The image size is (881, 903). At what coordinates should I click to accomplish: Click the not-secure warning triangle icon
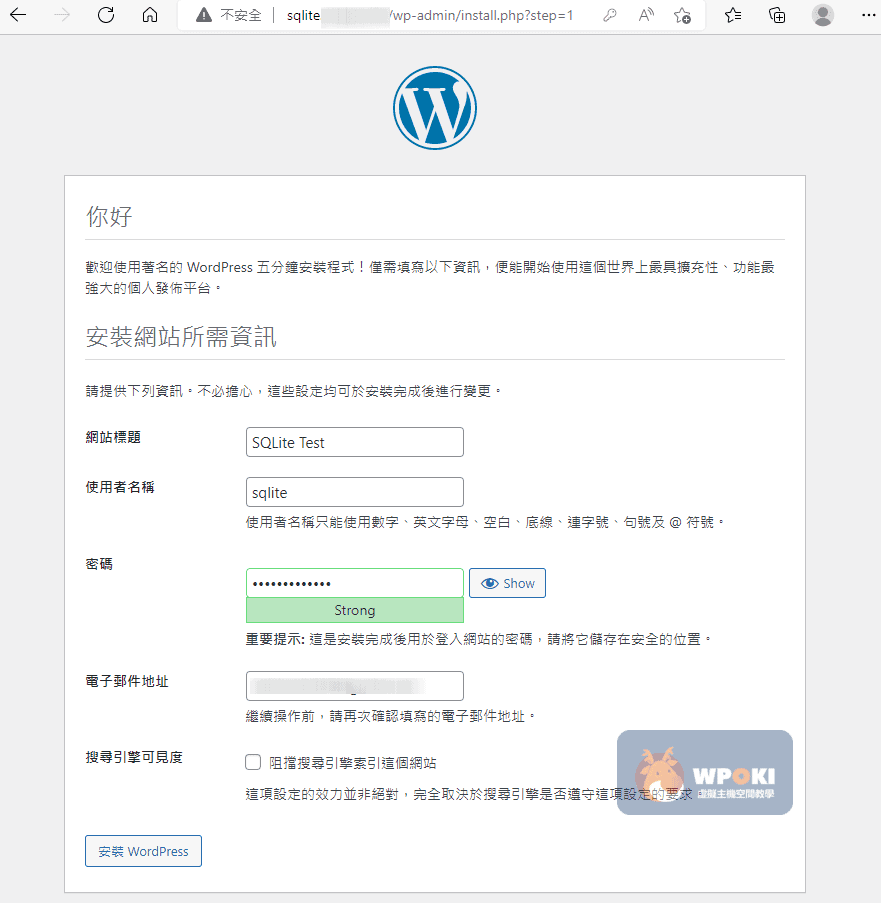pyautogui.click(x=203, y=15)
